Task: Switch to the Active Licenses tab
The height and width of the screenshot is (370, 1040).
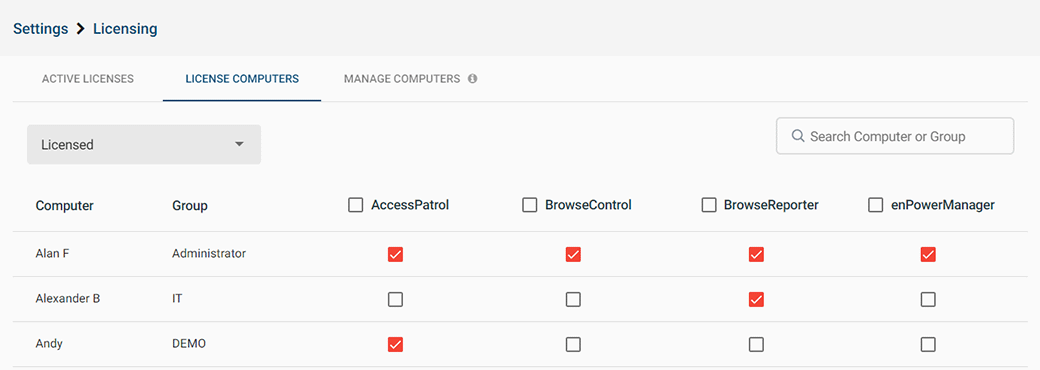Action: [88, 79]
